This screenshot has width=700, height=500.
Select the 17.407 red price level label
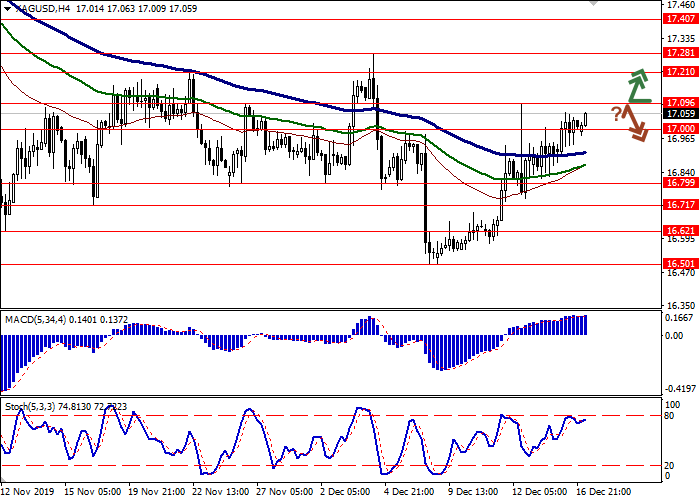click(680, 19)
